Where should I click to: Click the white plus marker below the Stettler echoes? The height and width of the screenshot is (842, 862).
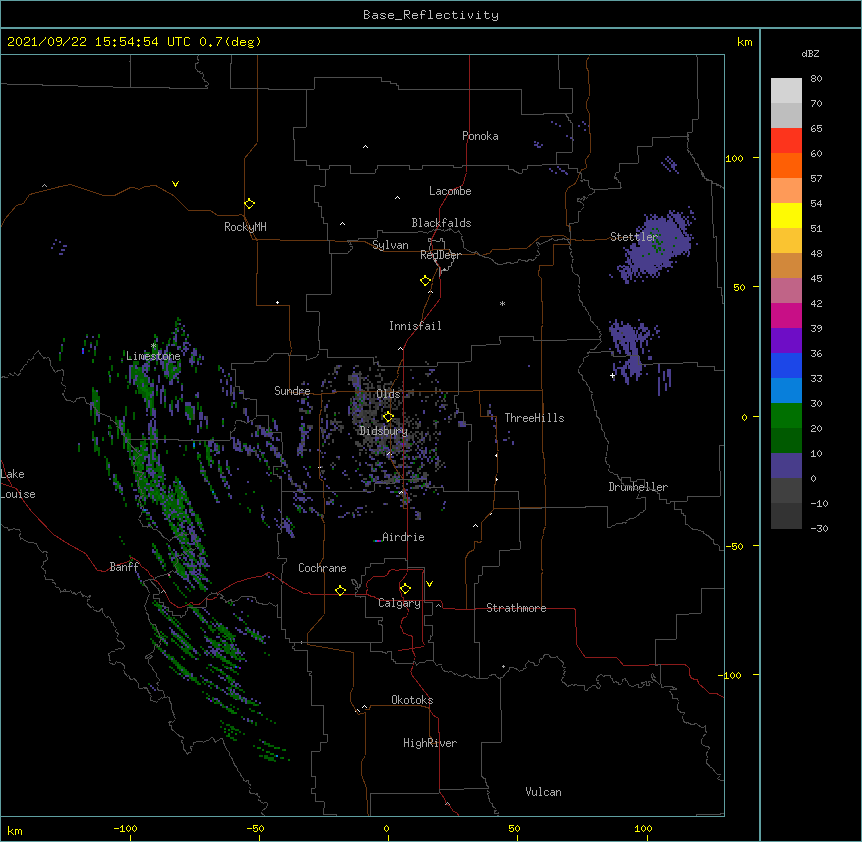(x=612, y=375)
